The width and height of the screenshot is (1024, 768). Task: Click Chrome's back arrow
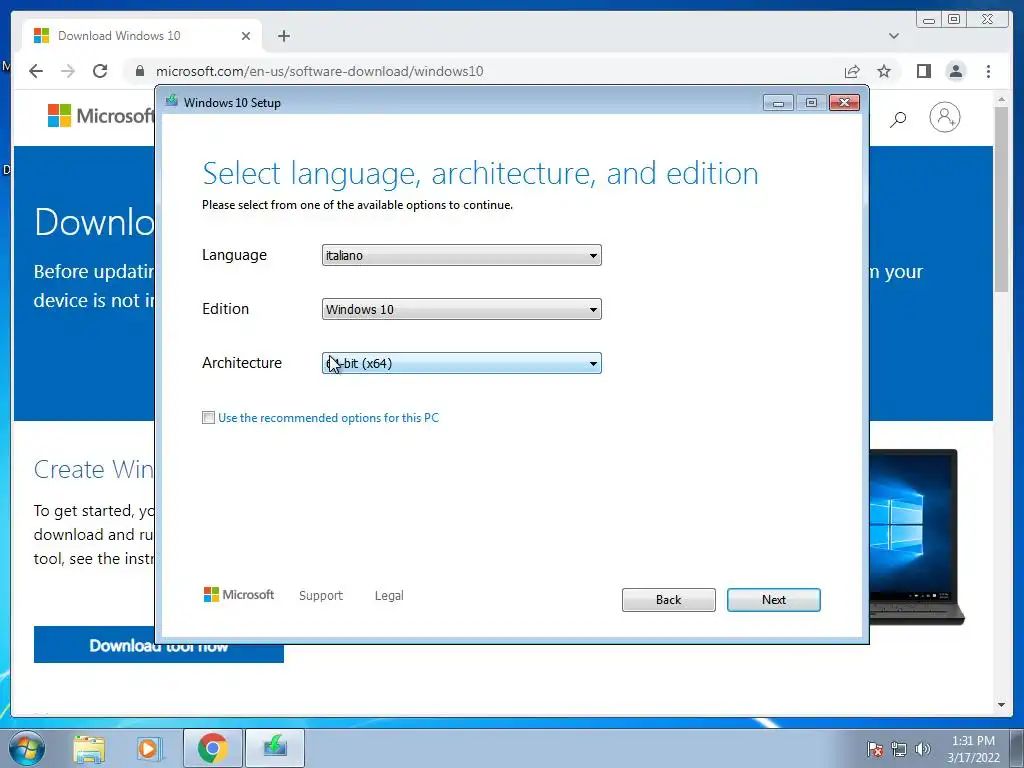tap(36, 71)
